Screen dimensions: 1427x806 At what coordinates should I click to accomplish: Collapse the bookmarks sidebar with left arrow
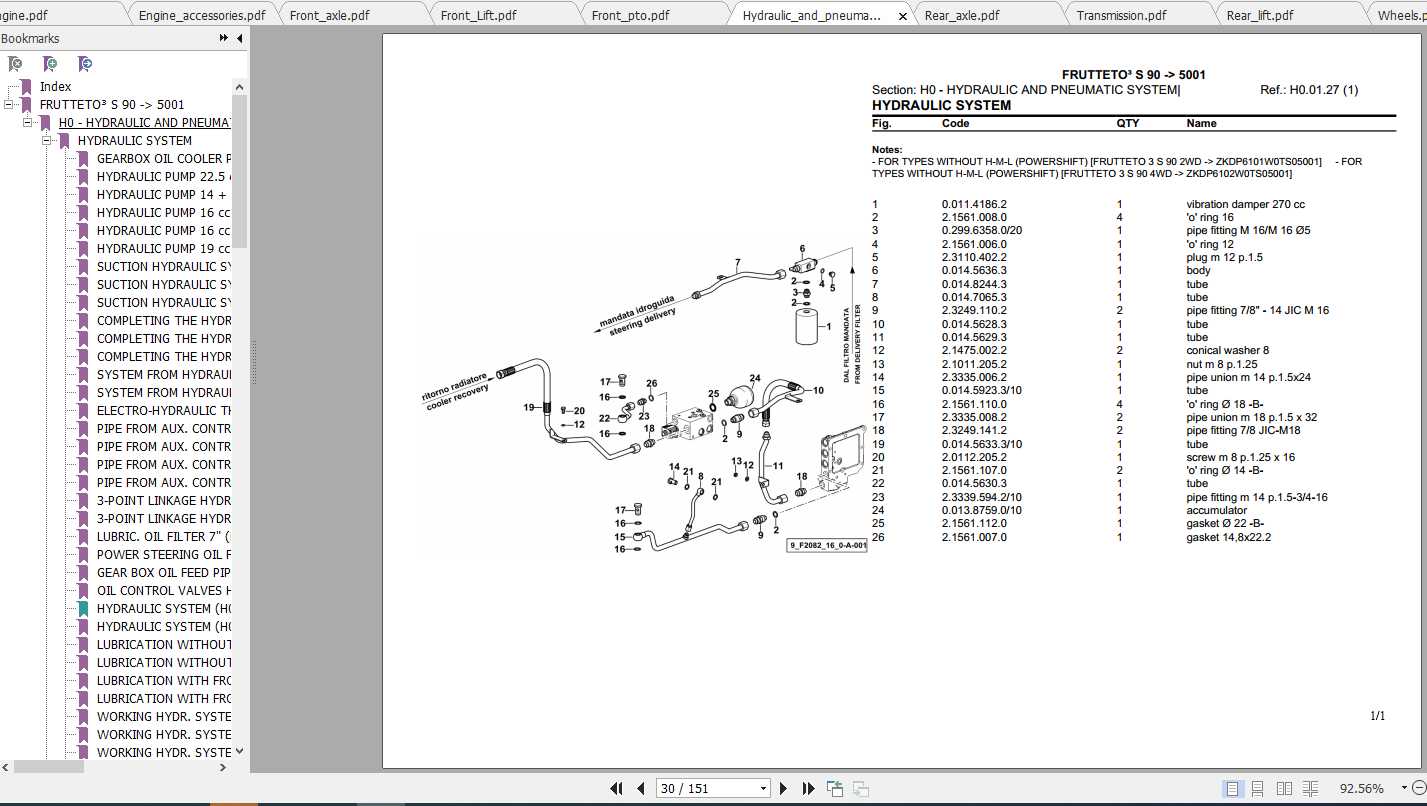[240, 38]
